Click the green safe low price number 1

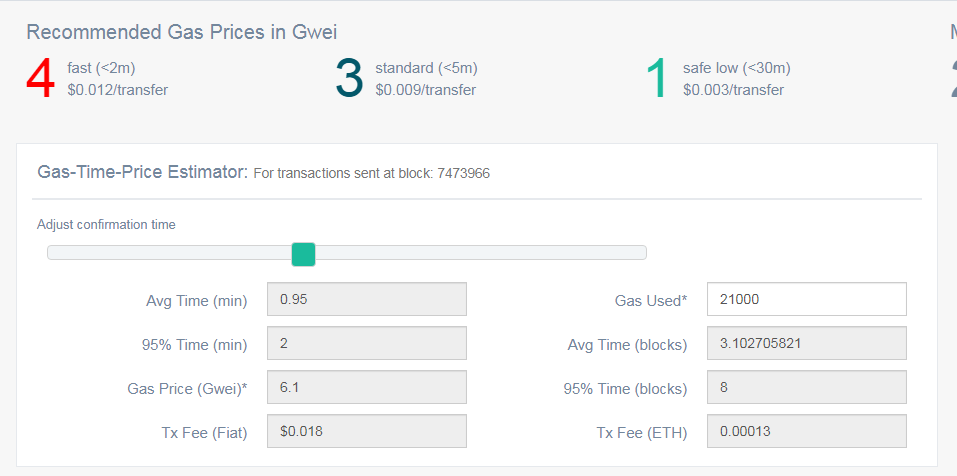(657, 79)
